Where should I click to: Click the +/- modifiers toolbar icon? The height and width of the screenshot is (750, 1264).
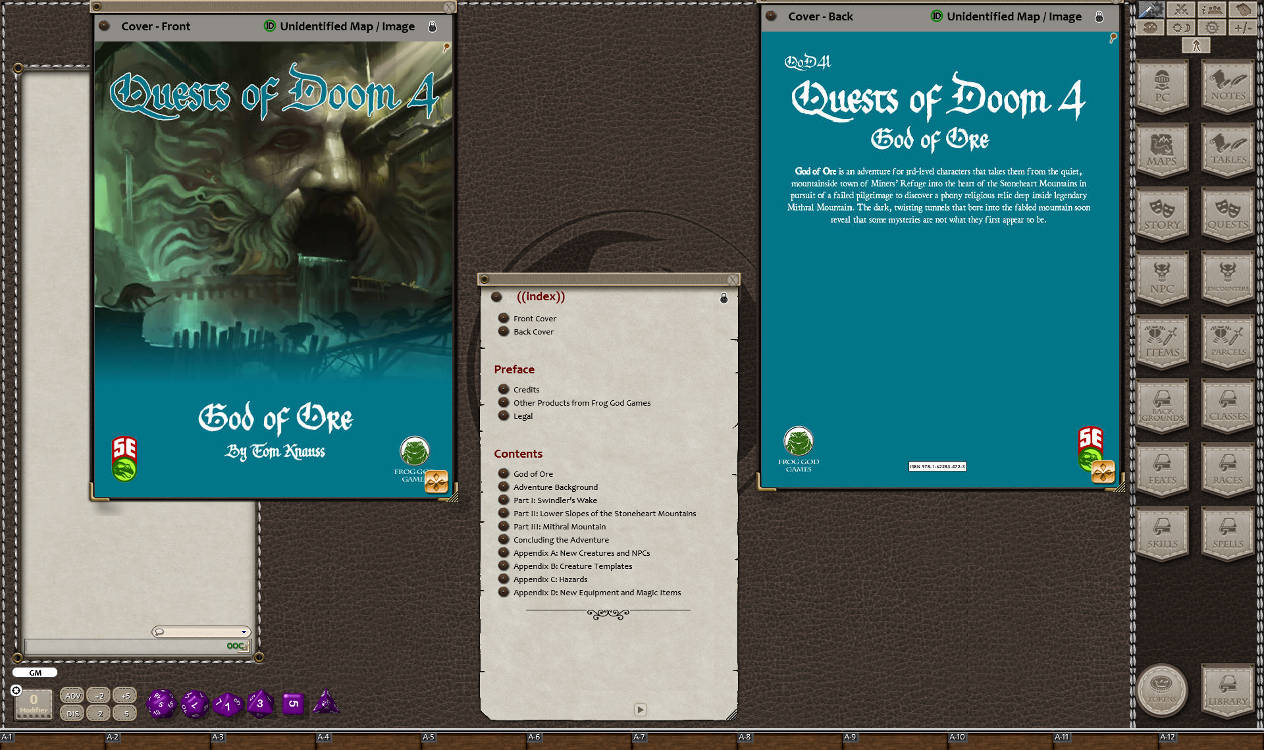click(1243, 28)
